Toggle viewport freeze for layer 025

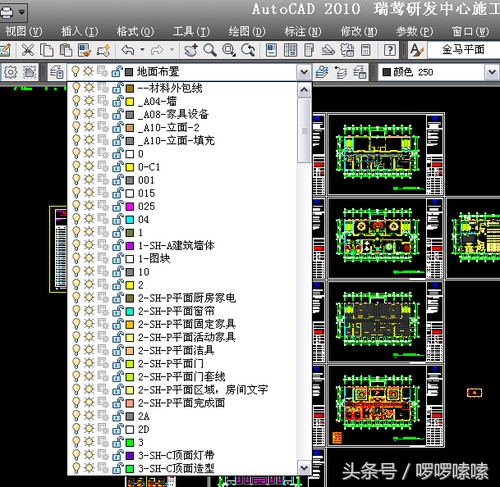click(x=103, y=206)
